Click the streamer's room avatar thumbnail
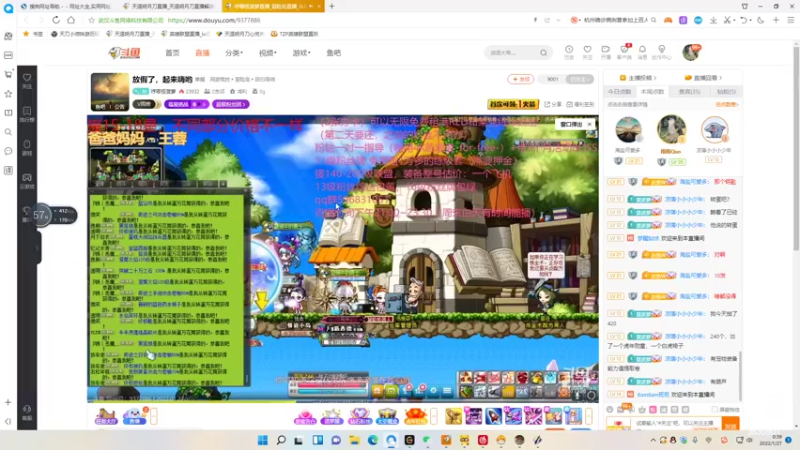Screen dimensions: 800x450 [x=110, y=91]
